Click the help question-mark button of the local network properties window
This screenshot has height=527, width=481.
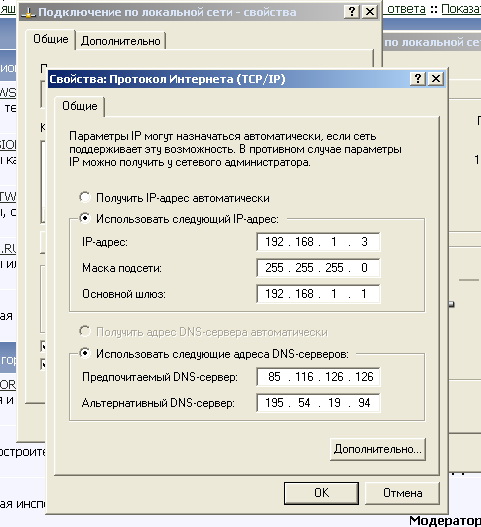click(352, 12)
